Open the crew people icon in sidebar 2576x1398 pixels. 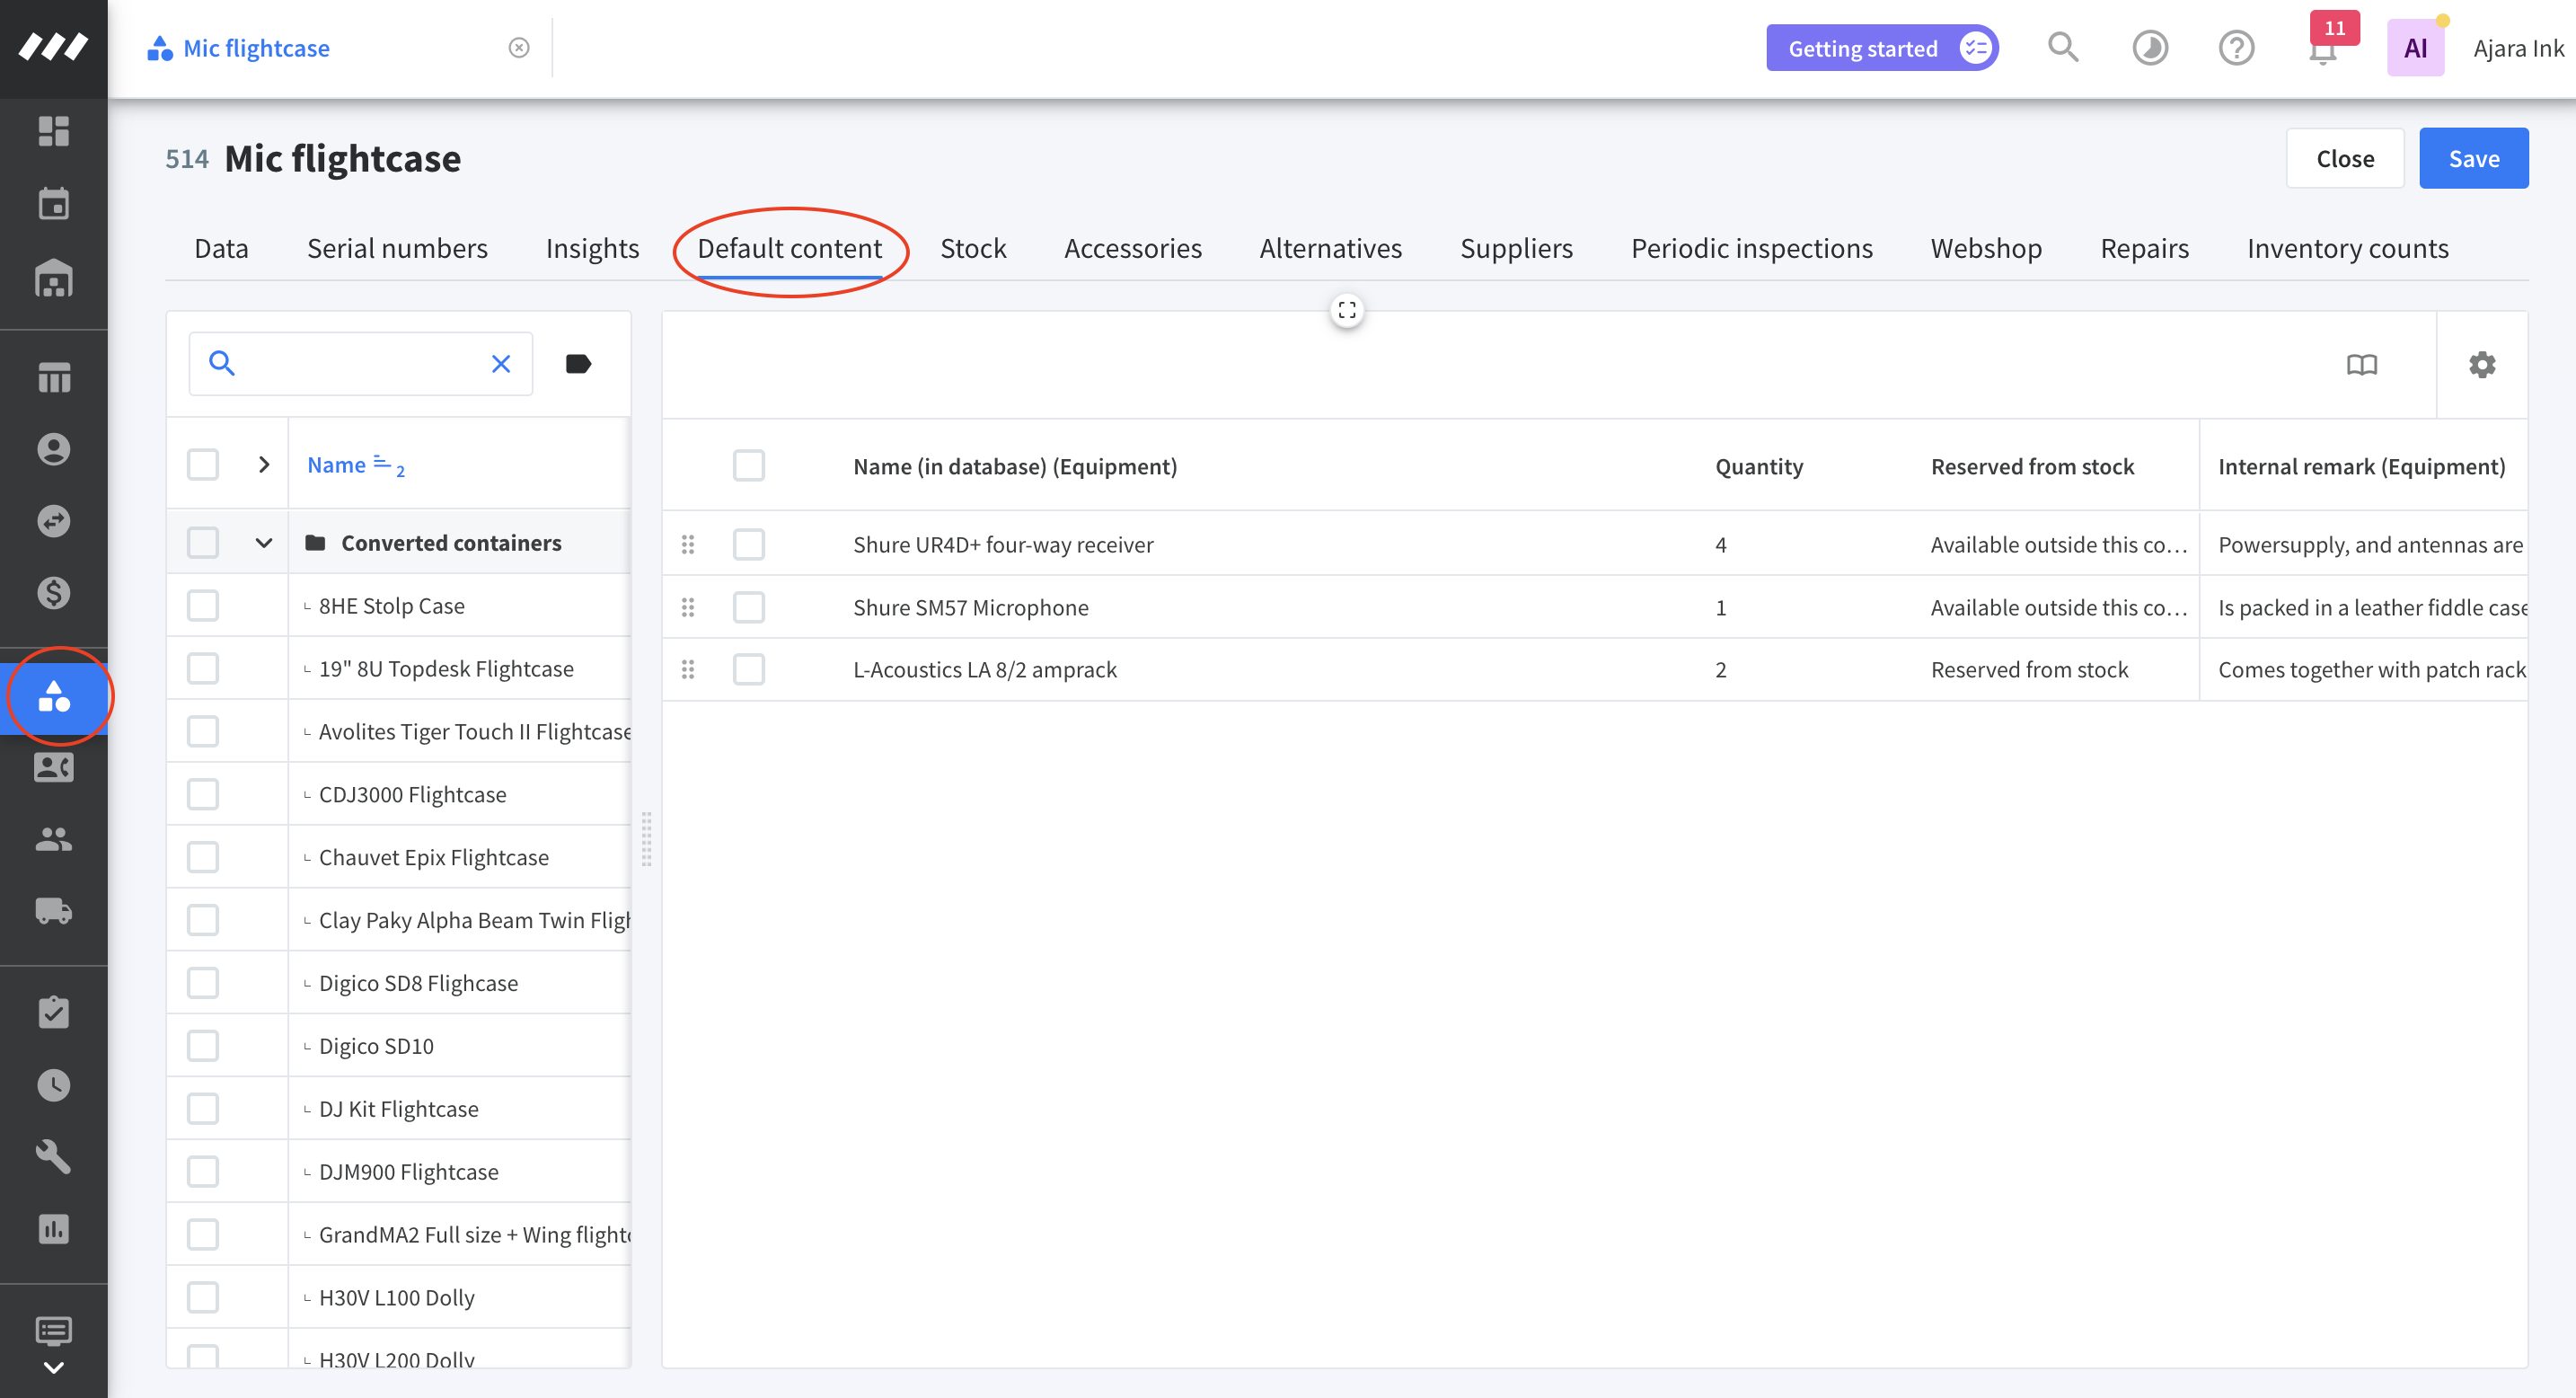click(x=54, y=839)
